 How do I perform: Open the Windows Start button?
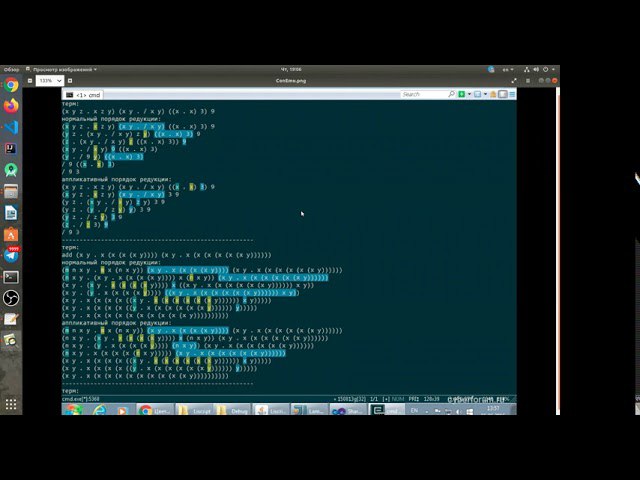(x=73, y=410)
